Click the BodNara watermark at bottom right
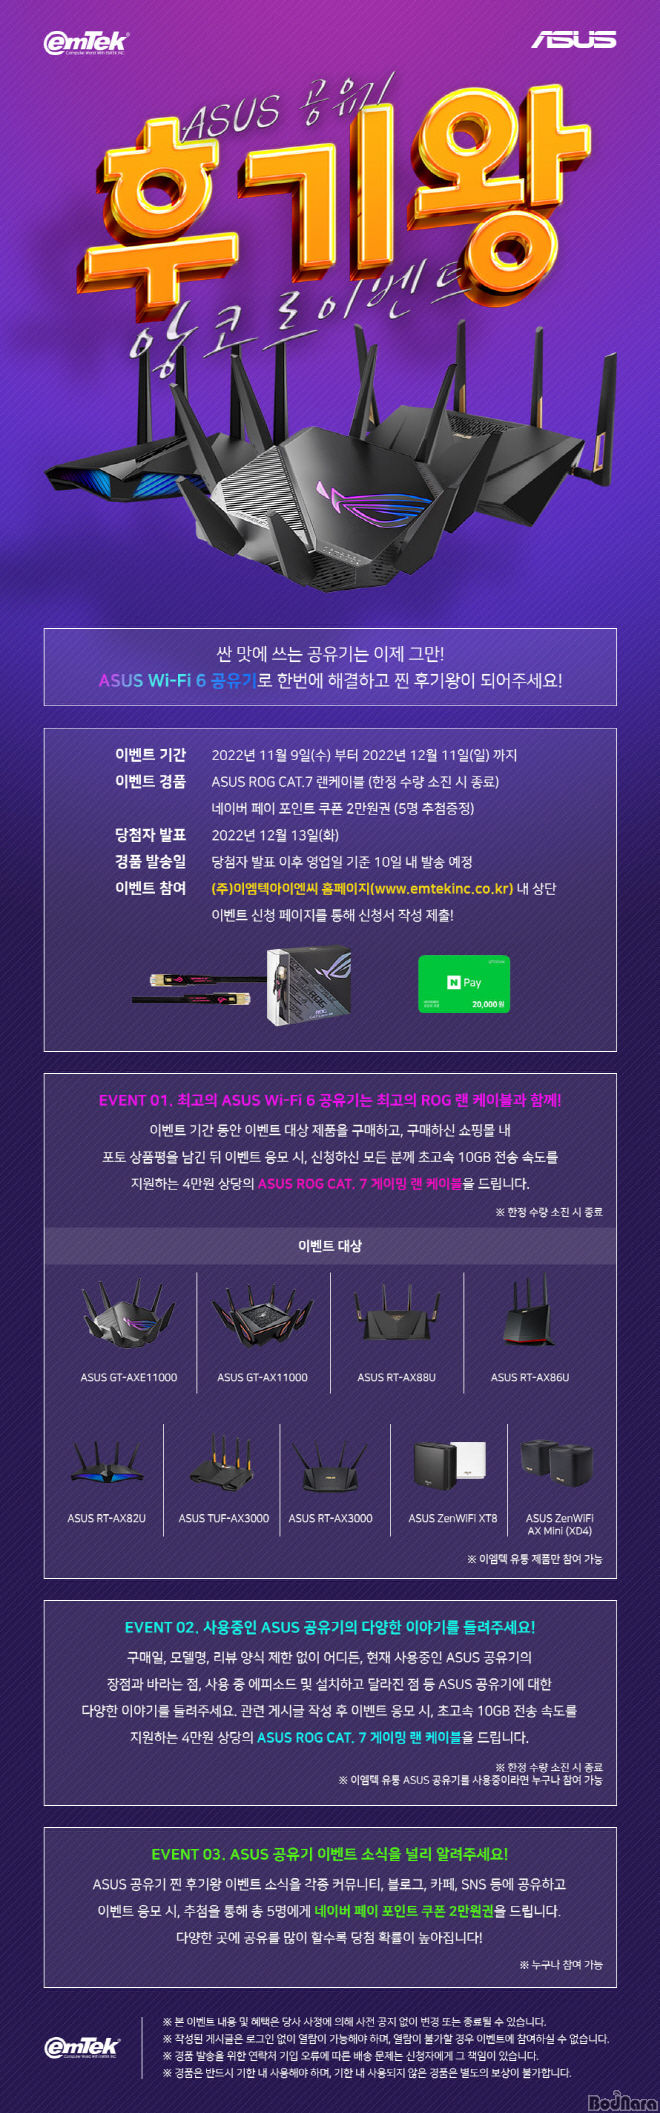660x2113 pixels. pos(622,2100)
